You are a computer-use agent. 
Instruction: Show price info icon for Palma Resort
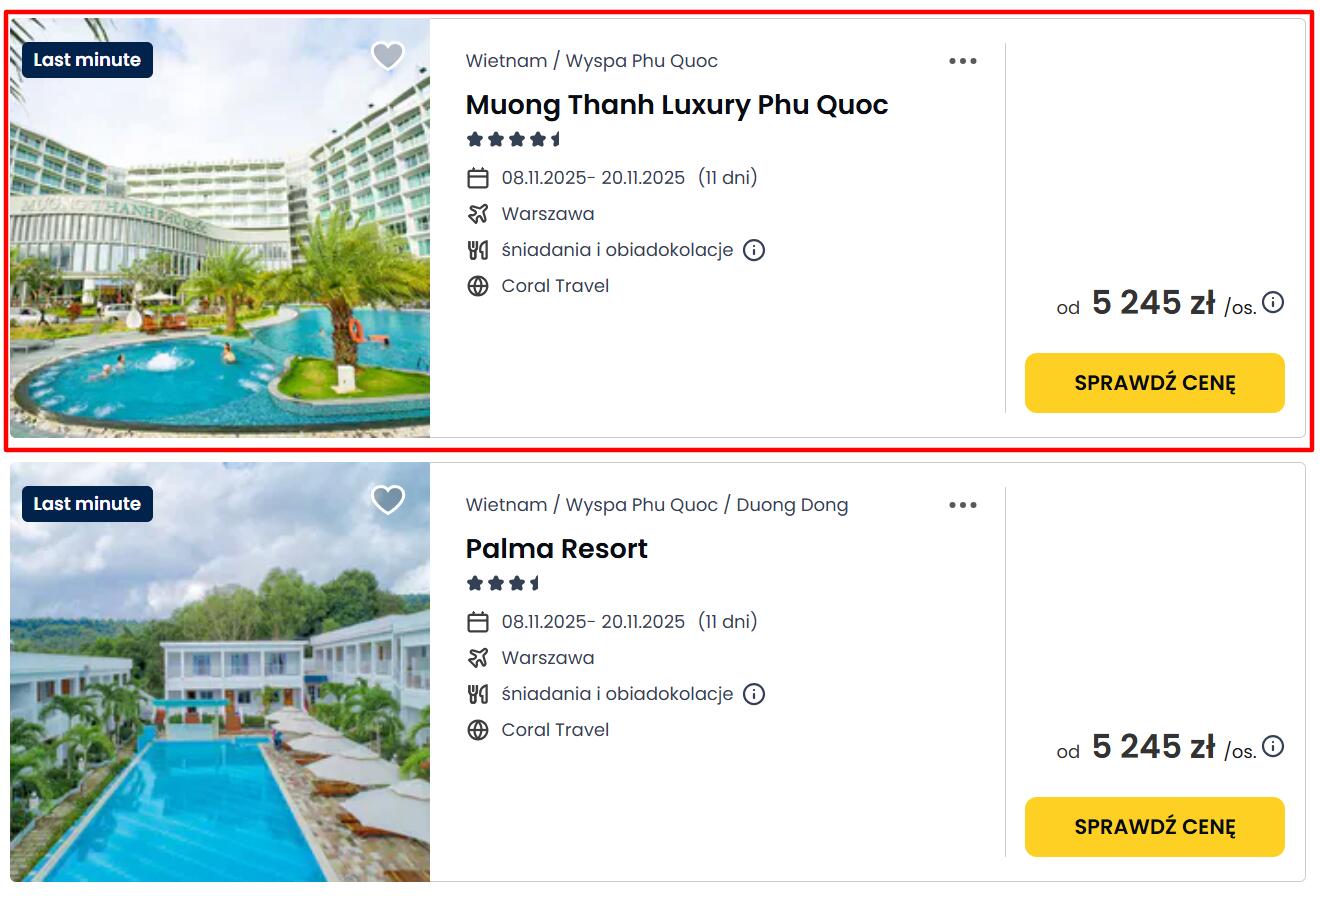point(1273,746)
